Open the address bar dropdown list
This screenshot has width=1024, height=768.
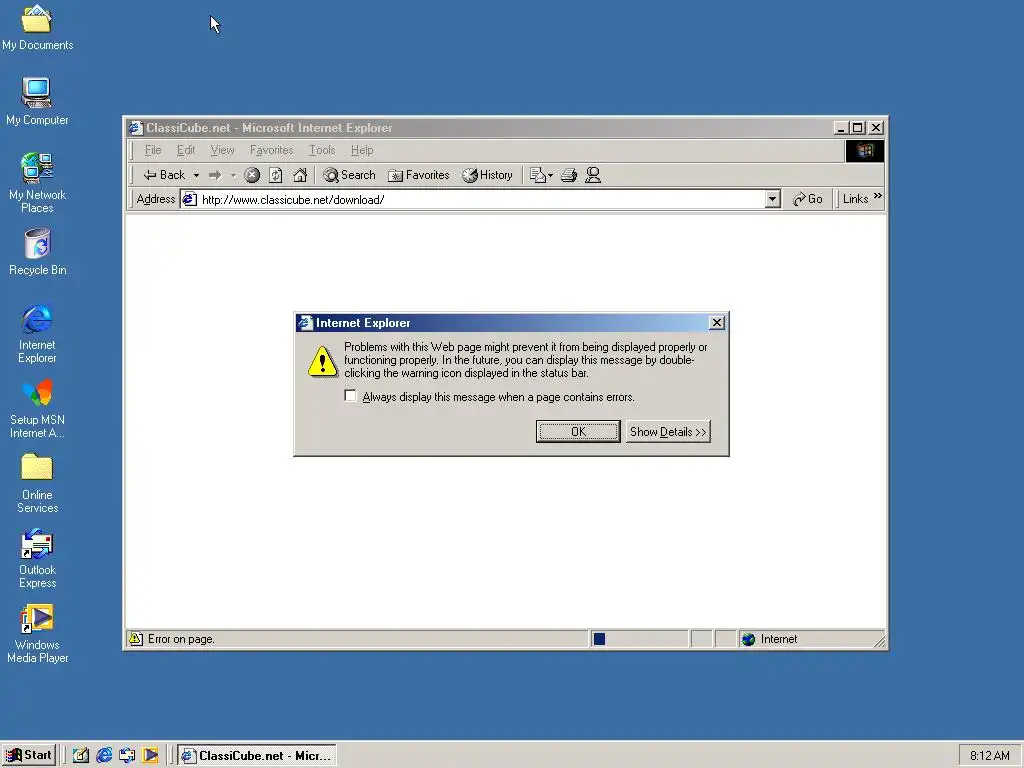click(773, 199)
